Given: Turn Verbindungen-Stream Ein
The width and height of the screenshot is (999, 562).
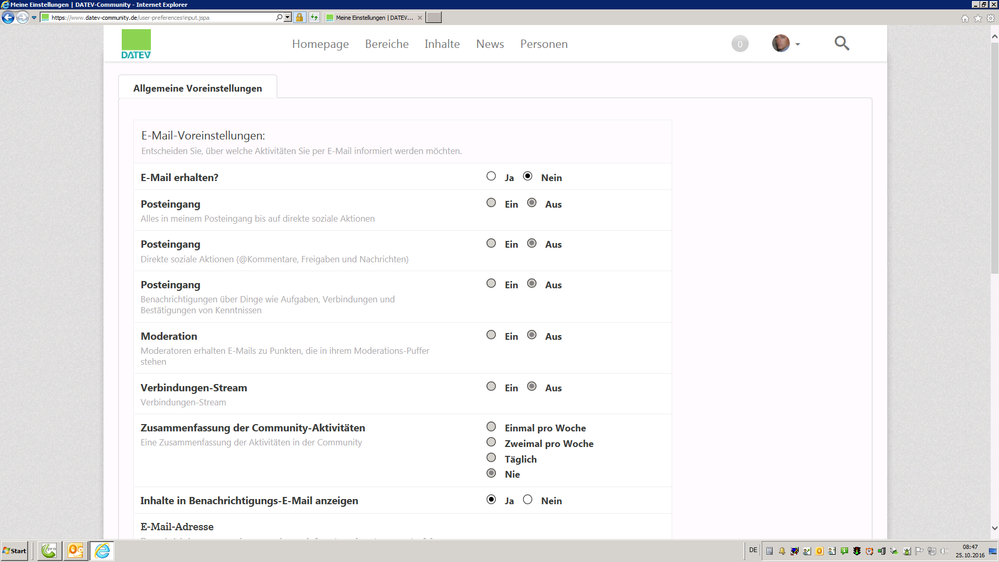Looking at the screenshot, I should pyautogui.click(x=491, y=387).
